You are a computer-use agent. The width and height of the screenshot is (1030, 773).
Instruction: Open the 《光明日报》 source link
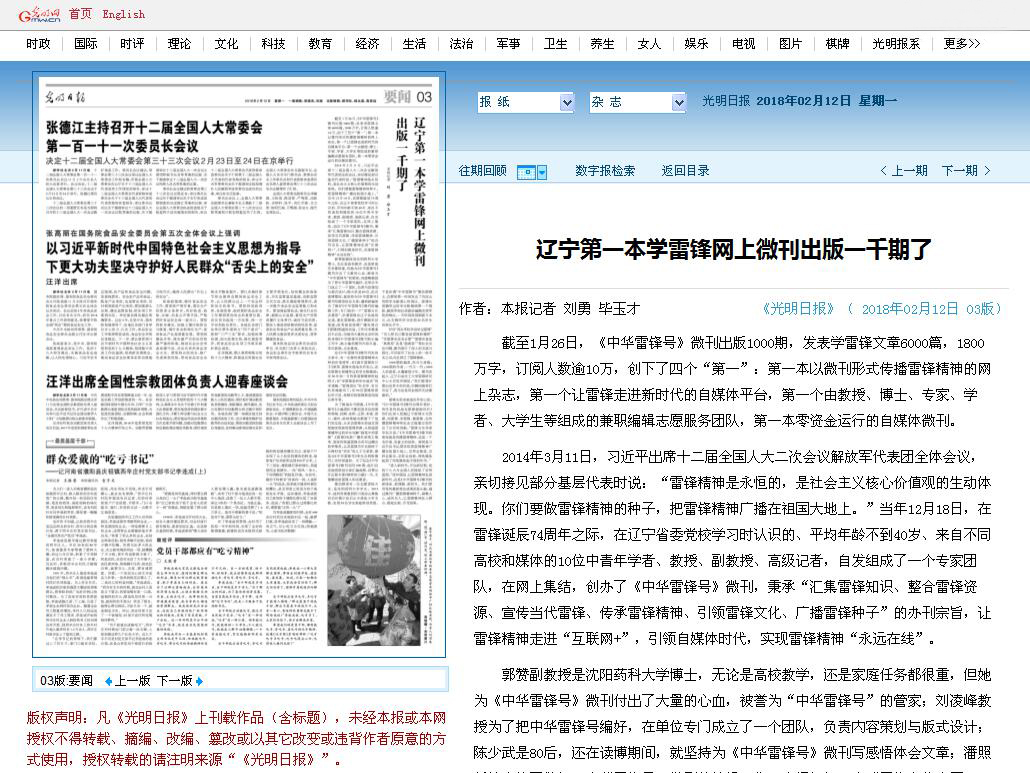[798, 309]
